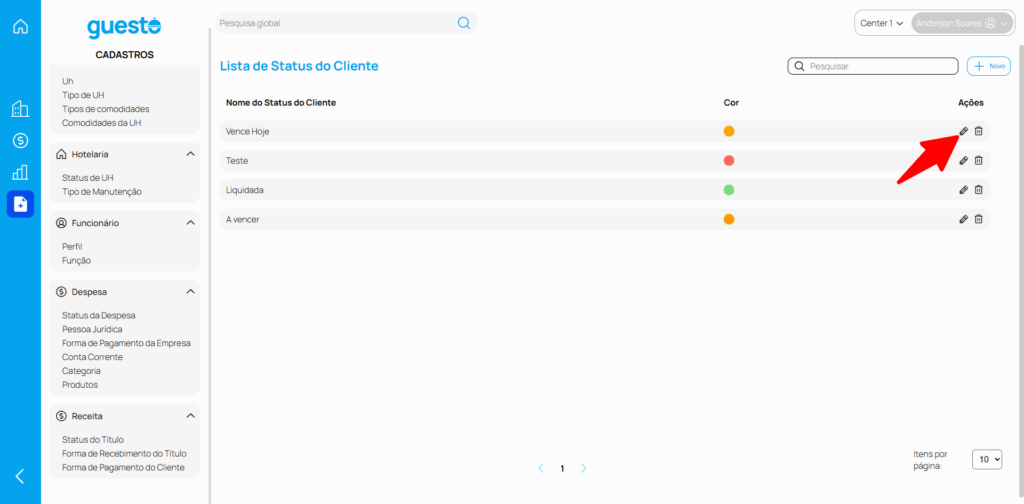Edit the Liquidada status with pencil icon

pyautogui.click(x=963, y=190)
